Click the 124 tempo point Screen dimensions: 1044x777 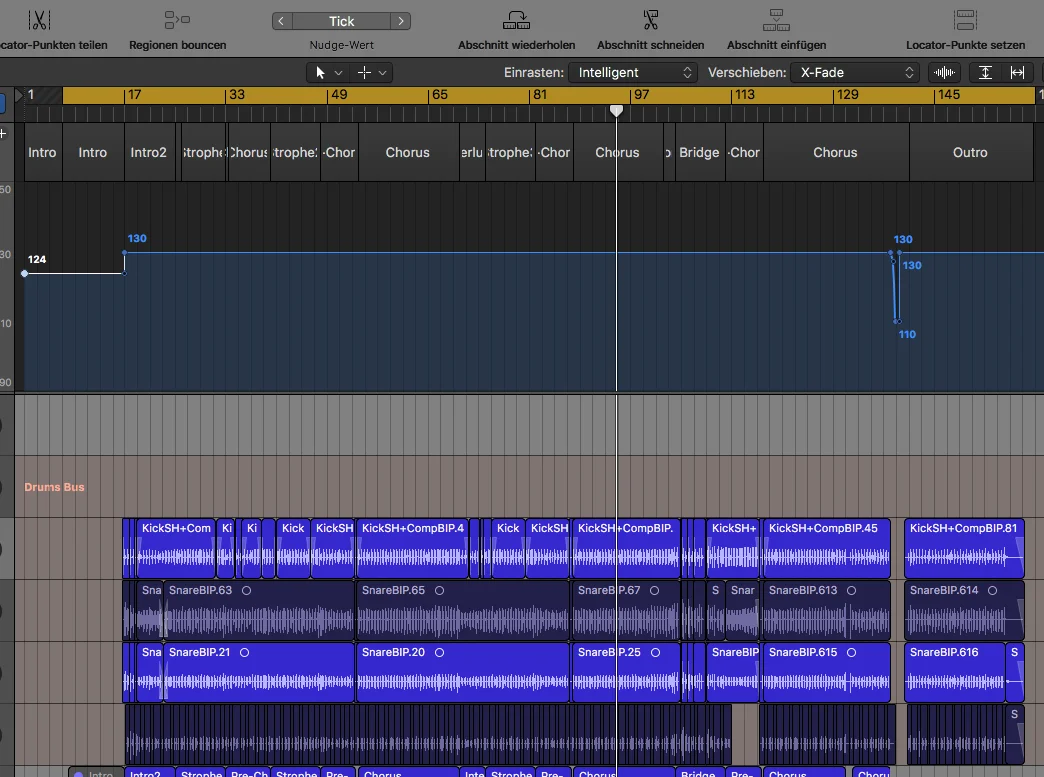(x=25, y=274)
